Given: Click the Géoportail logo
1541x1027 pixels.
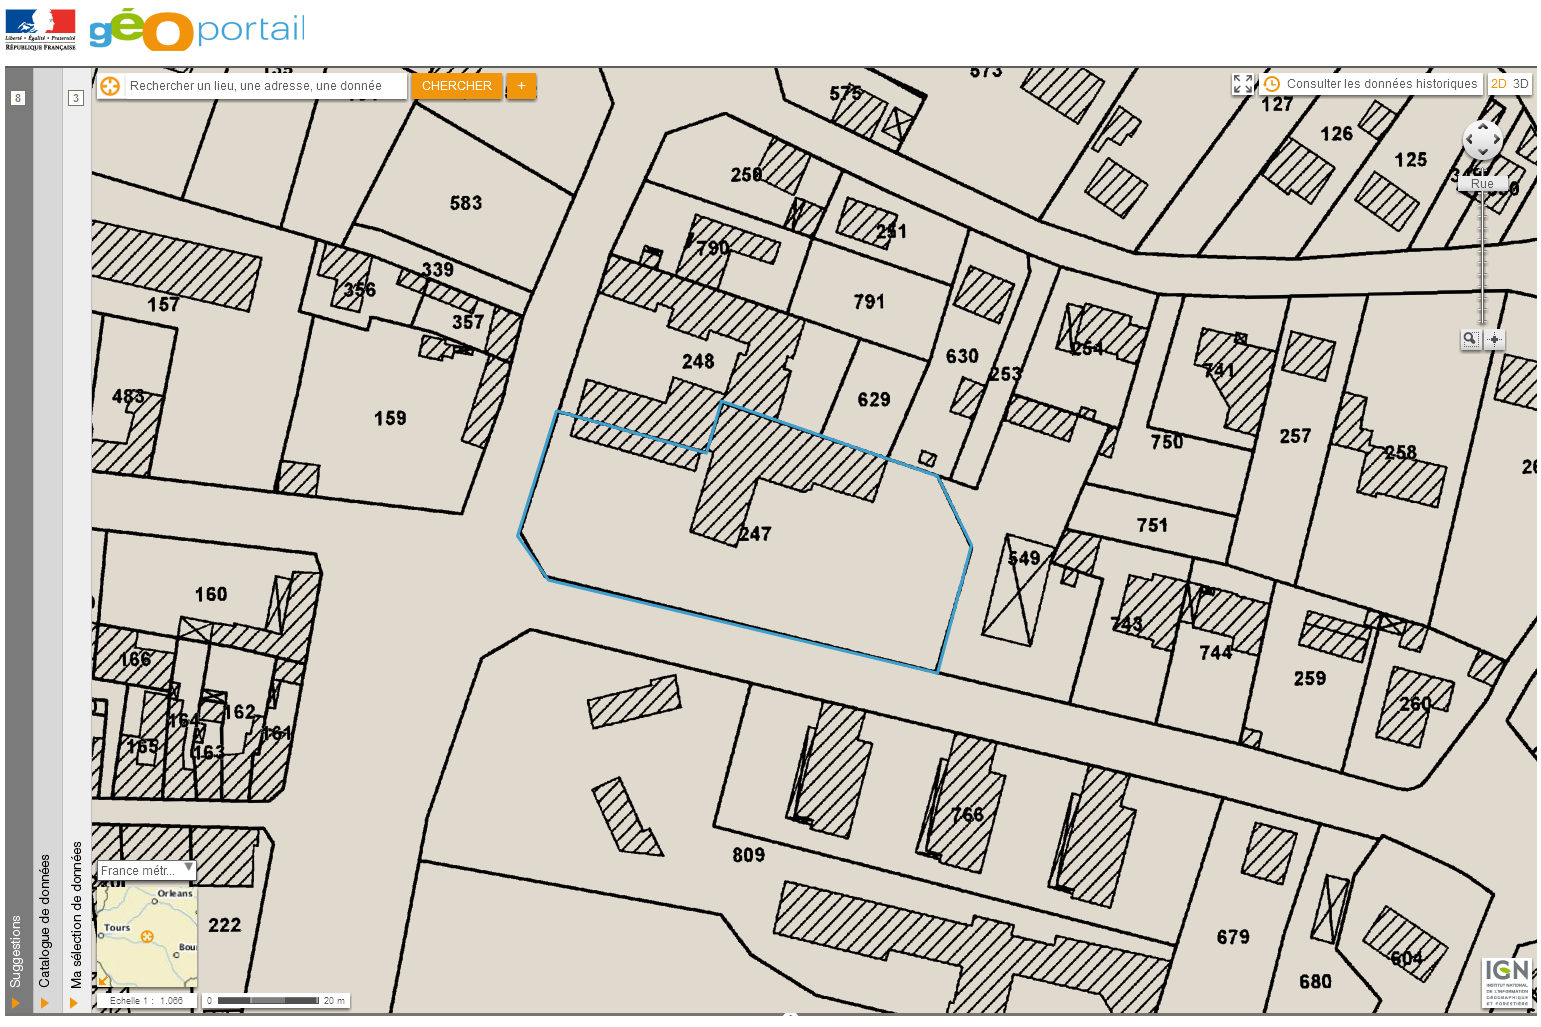Looking at the screenshot, I should pos(197,29).
